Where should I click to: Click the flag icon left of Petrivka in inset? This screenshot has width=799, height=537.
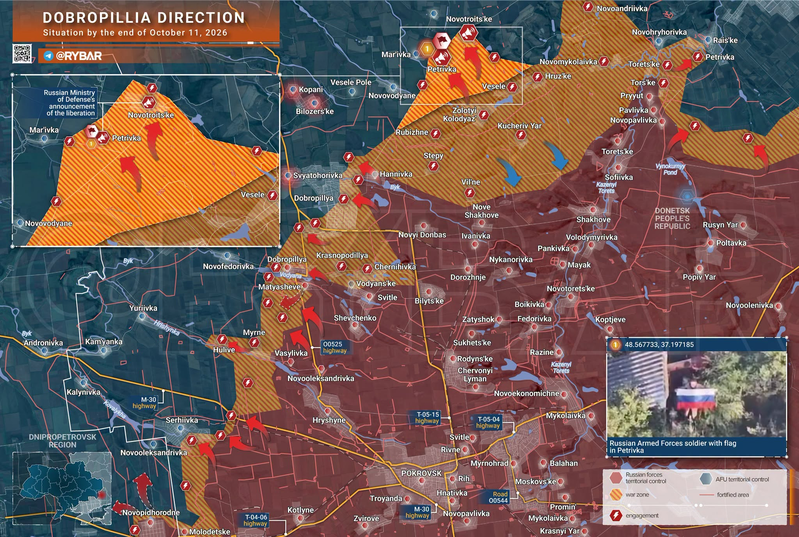[92, 131]
